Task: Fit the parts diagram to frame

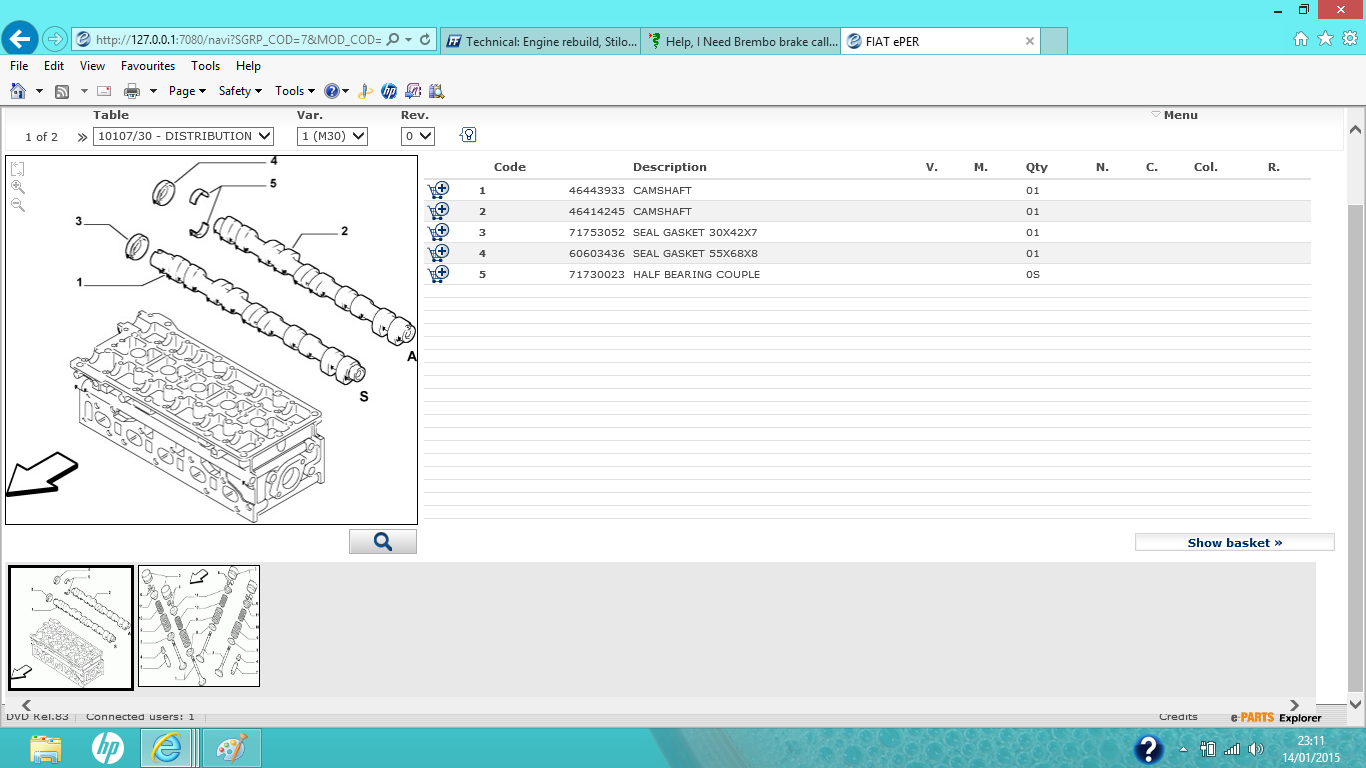Action: (17, 169)
